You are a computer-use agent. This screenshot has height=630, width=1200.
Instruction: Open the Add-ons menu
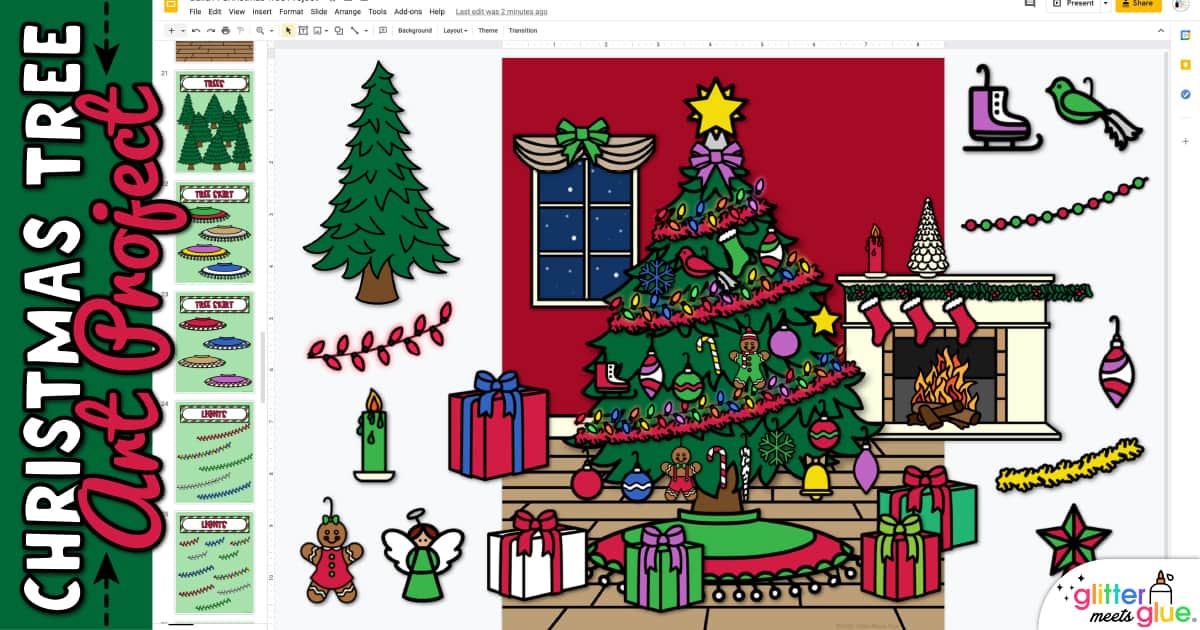tap(406, 11)
